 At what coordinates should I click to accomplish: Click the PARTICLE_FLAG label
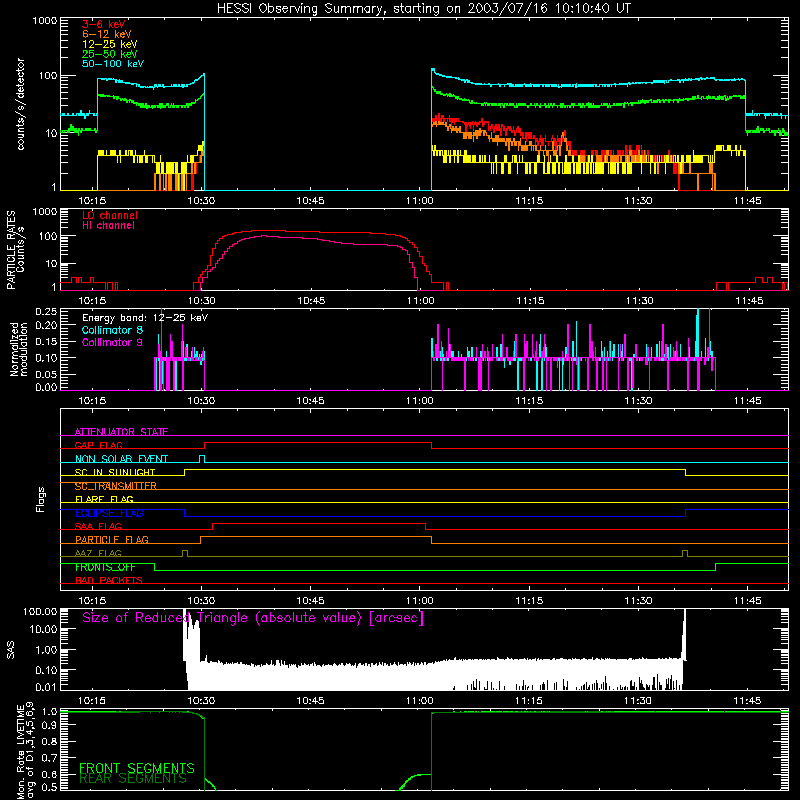[x=112, y=539]
